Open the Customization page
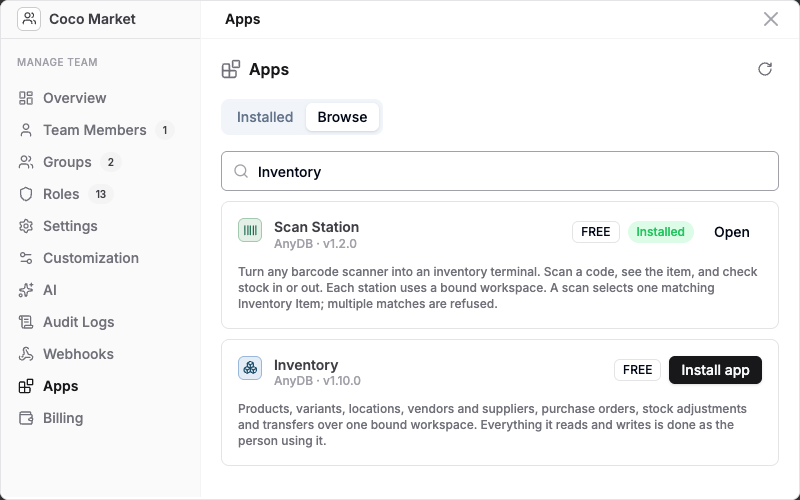 pyautogui.click(x=90, y=258)
